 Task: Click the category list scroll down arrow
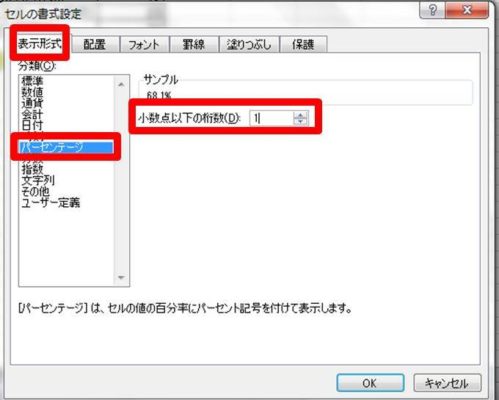121,277
